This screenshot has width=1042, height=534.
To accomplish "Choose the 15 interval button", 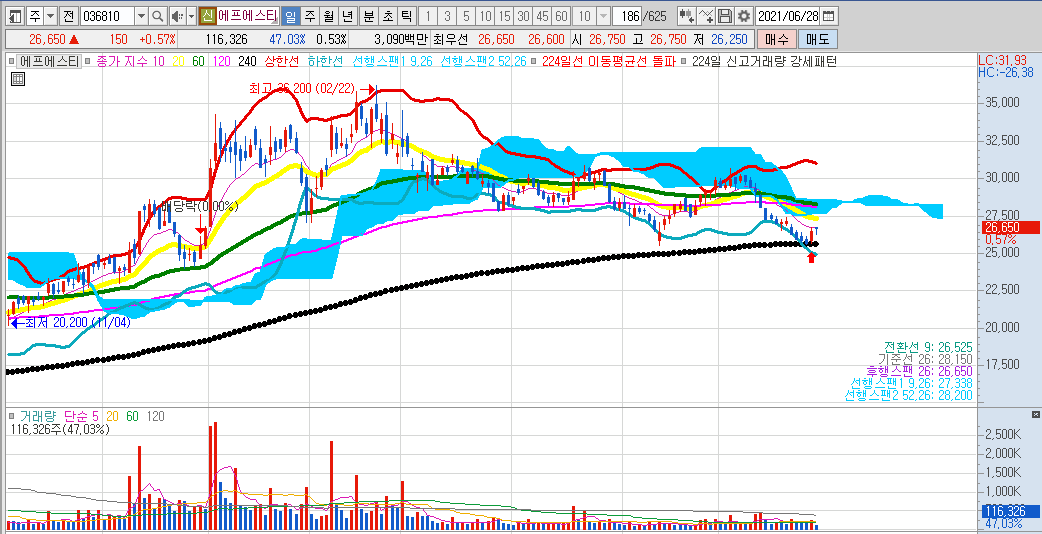I will [x=504, y=16].
